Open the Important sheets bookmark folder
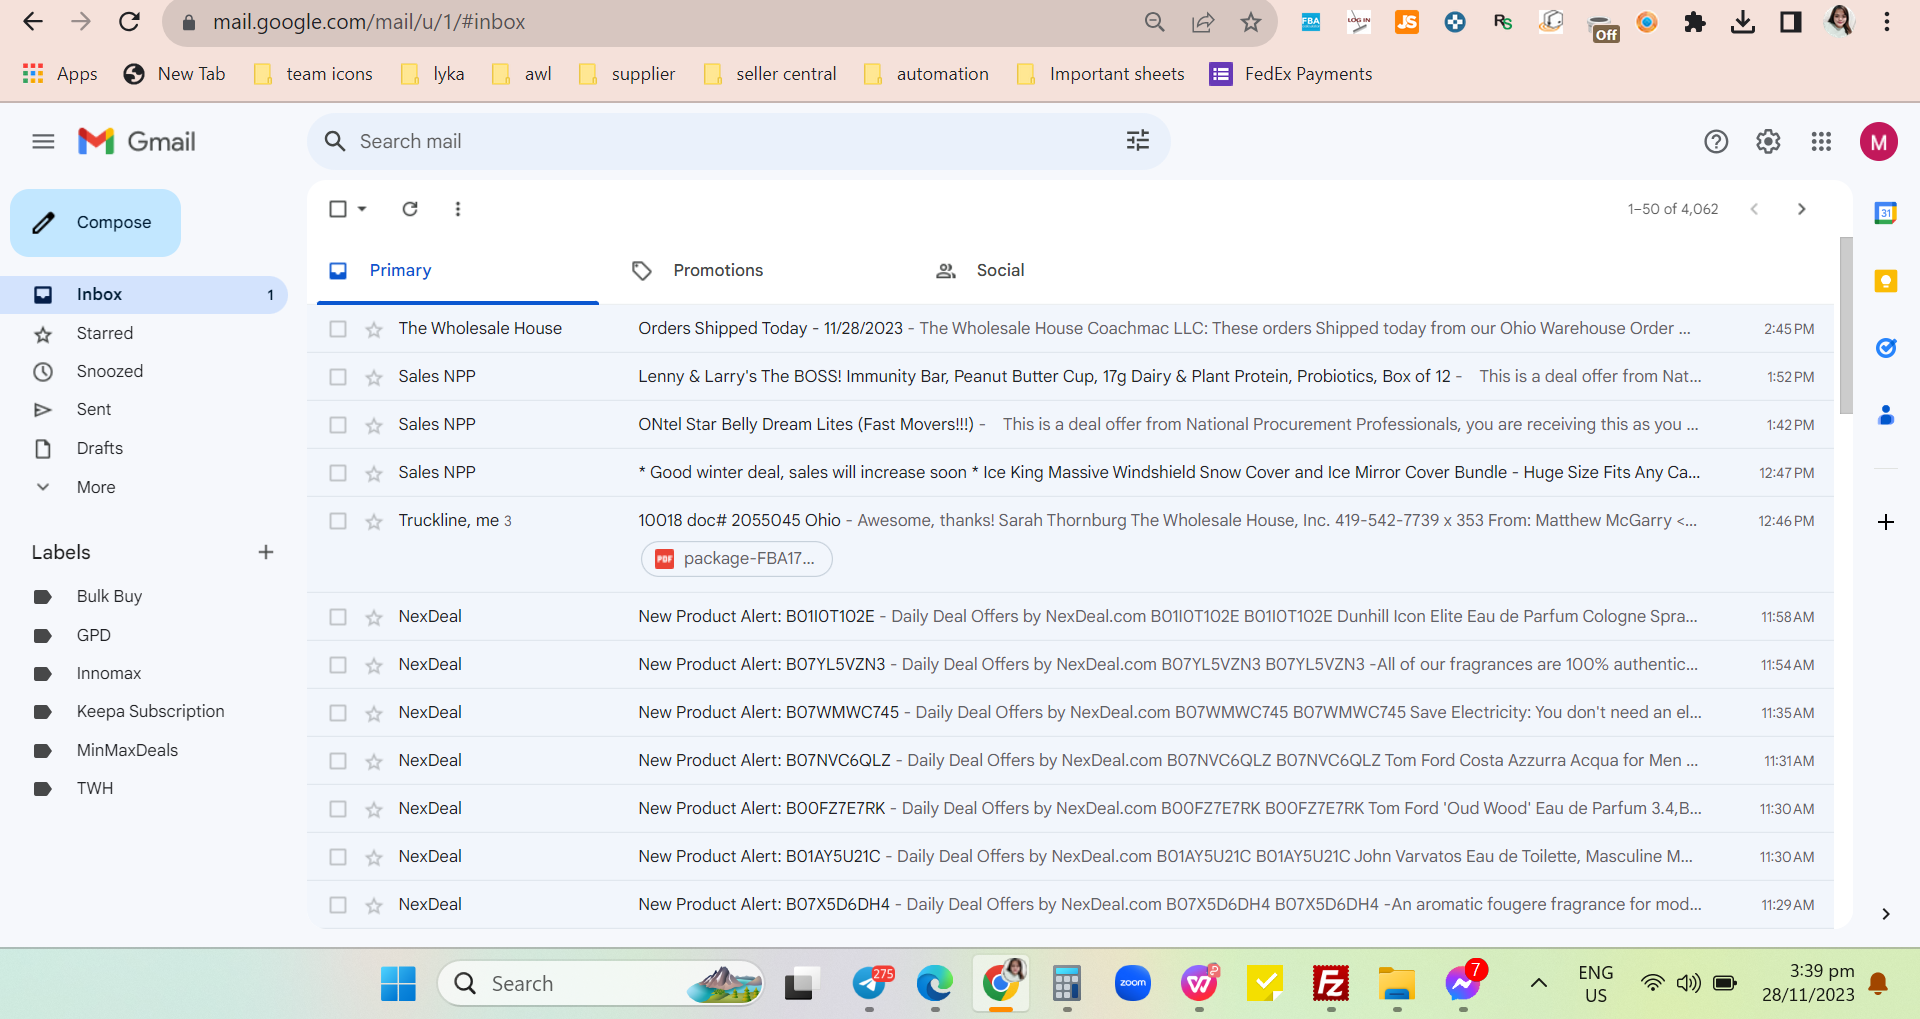This screenshot has width=1920, height=1019. point(1100,74)
